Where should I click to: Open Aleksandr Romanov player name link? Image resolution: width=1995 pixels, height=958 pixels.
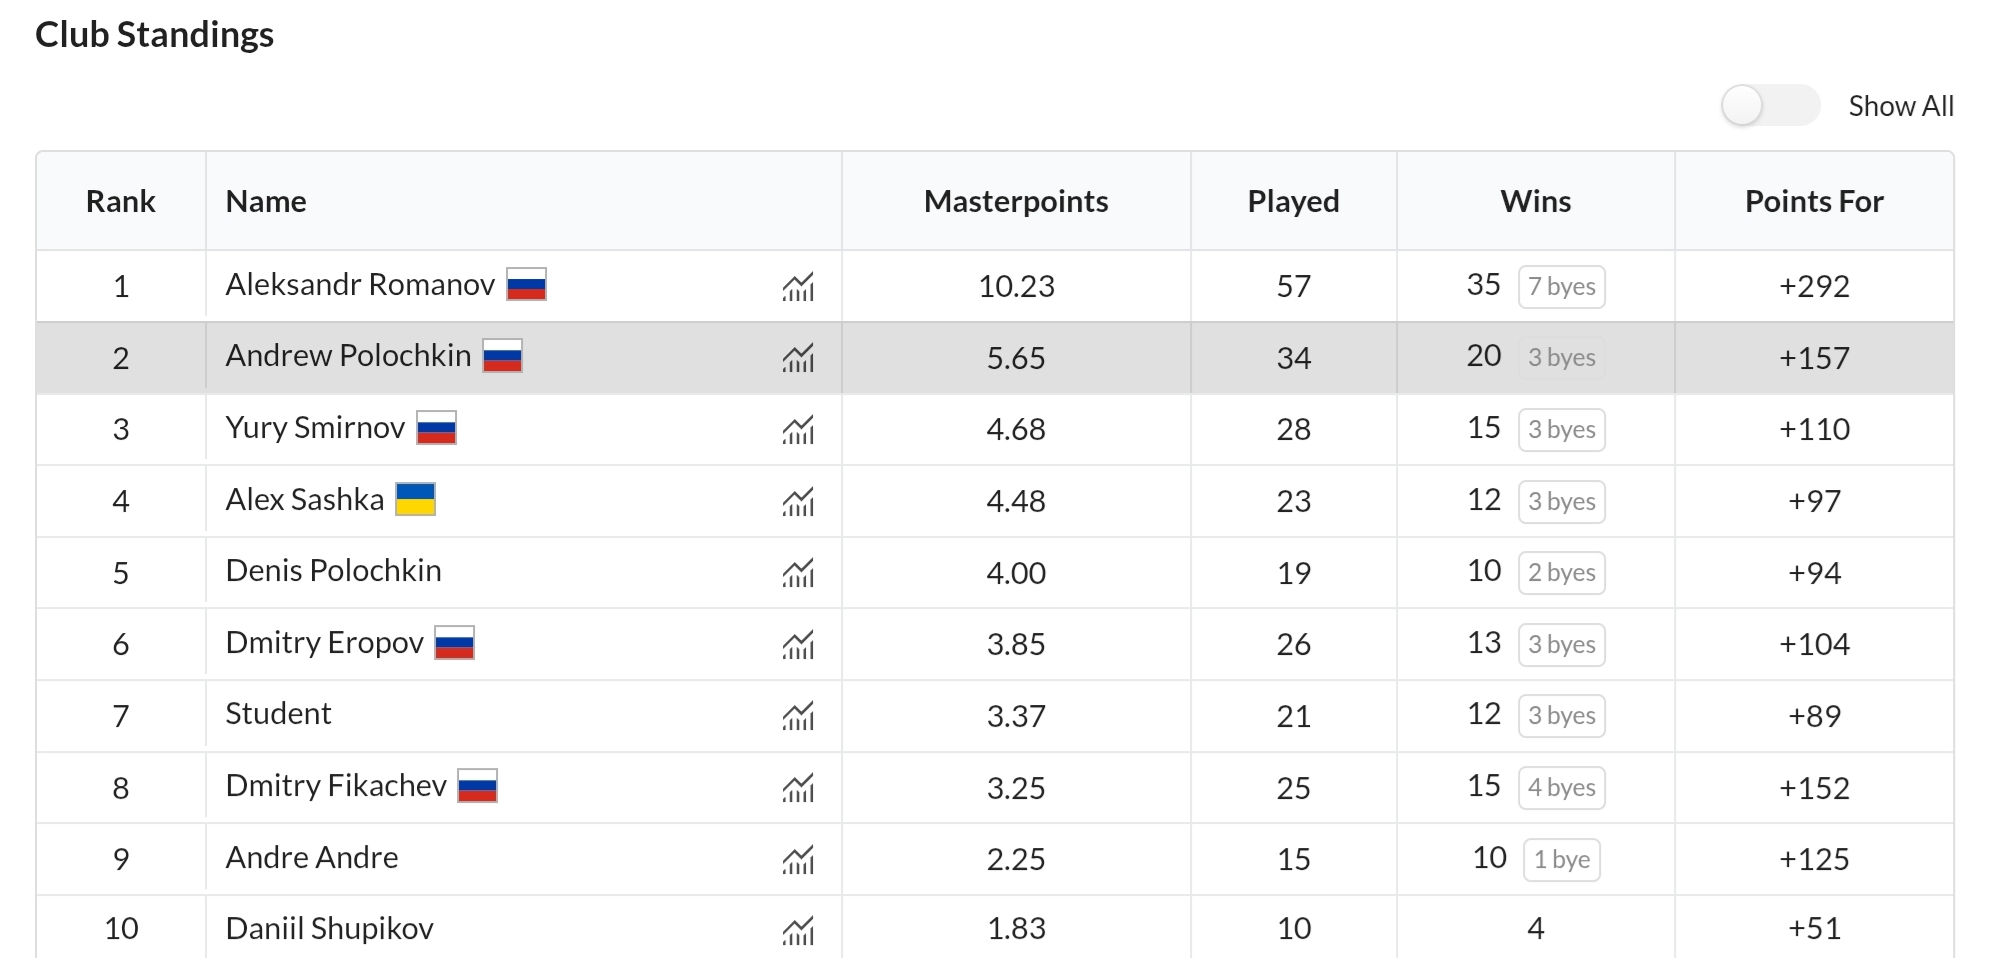click(360, 285)
